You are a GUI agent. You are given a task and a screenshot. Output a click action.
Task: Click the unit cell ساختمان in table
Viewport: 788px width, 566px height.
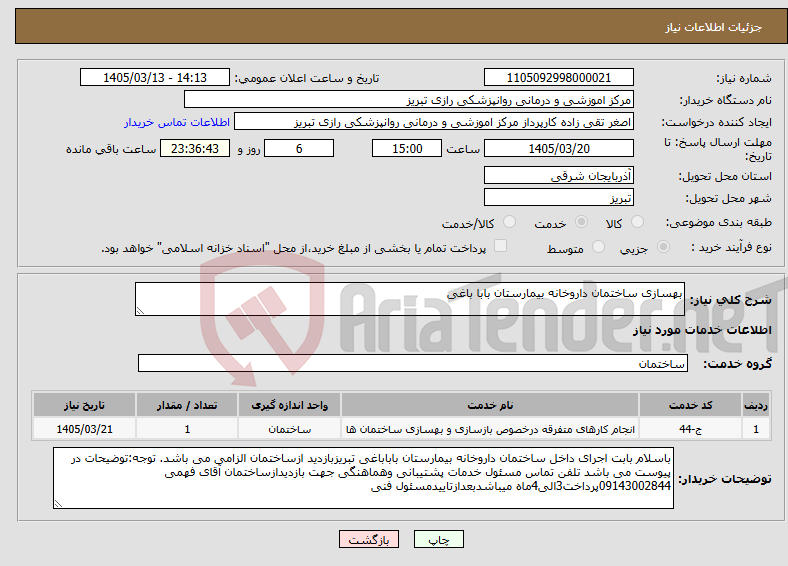pyautogui.click(x=289, y=429)
